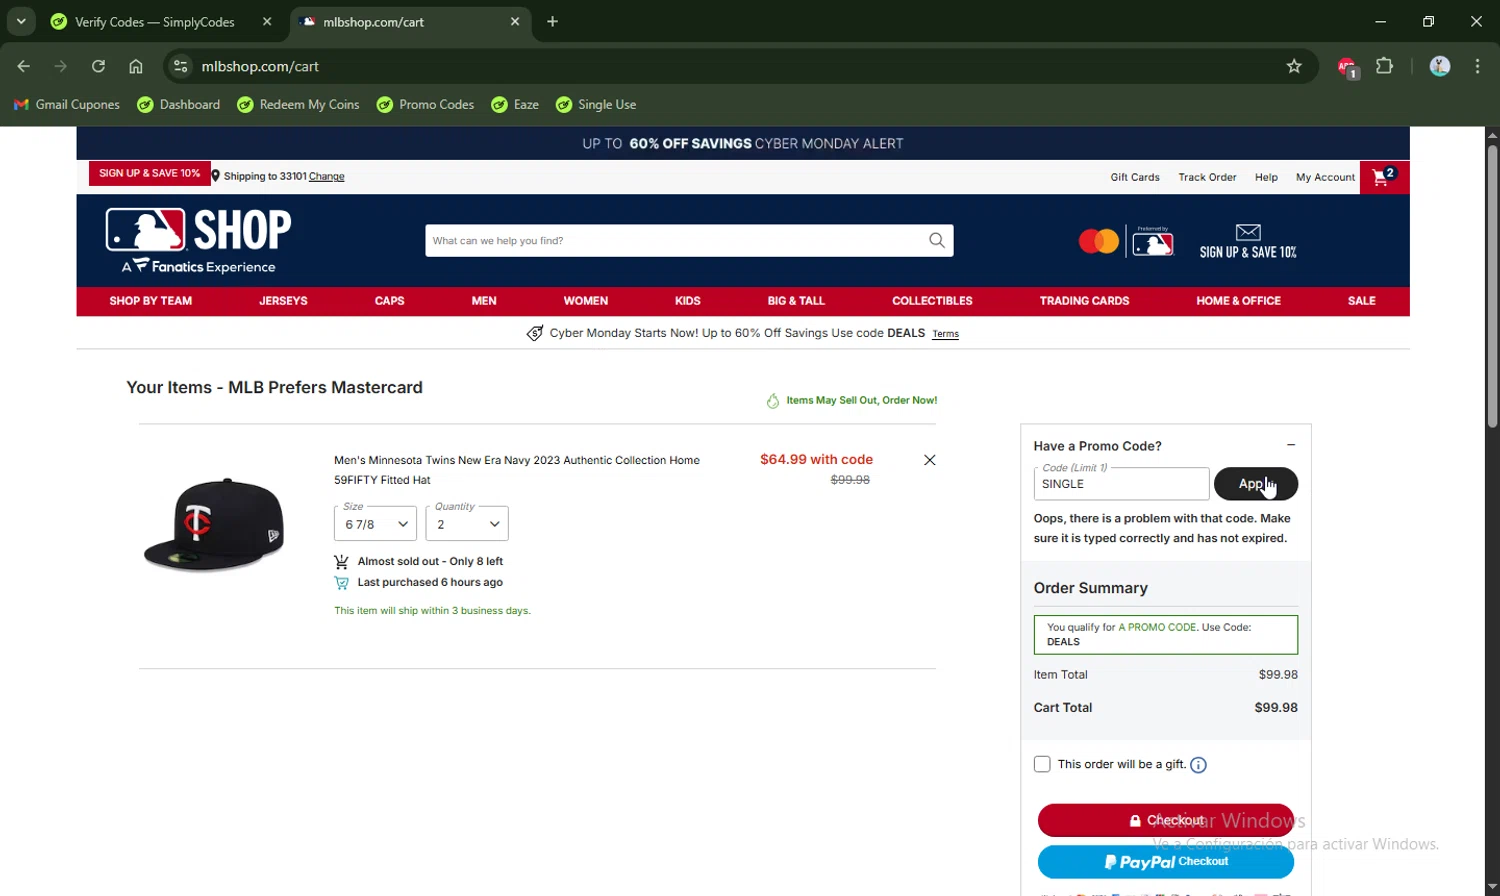Click the search magnifier icon
The image size is (1500, 896).
(x=937, y=240)
